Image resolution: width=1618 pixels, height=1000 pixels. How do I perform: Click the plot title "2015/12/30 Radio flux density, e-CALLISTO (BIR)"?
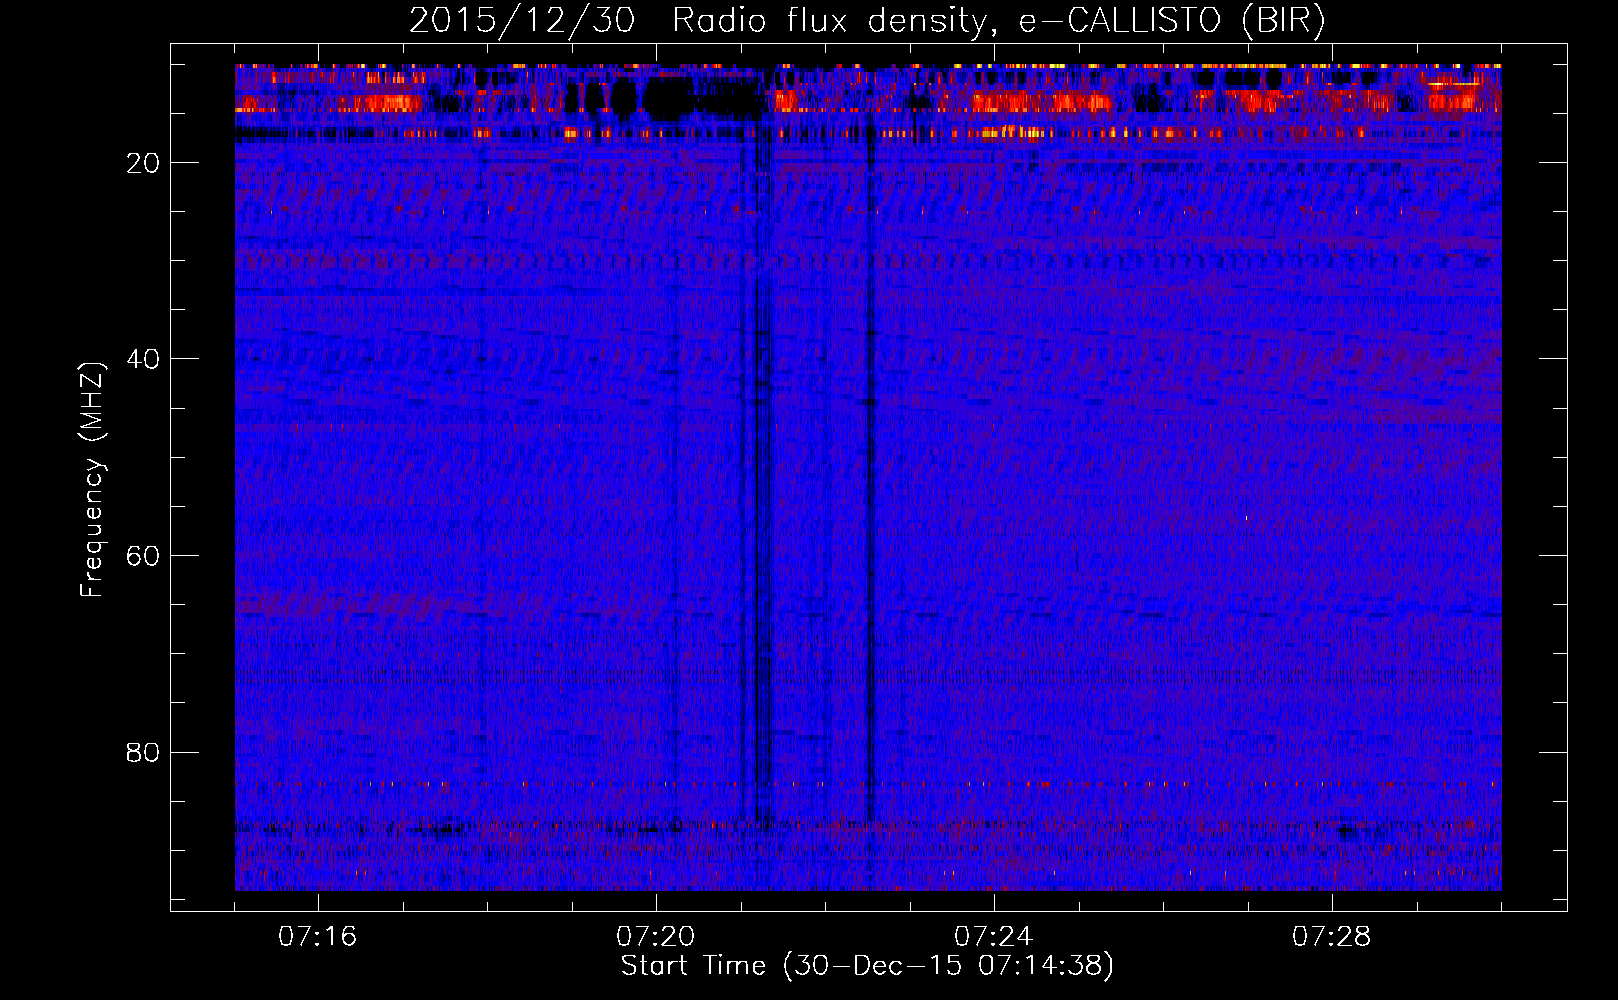point(867,21)
